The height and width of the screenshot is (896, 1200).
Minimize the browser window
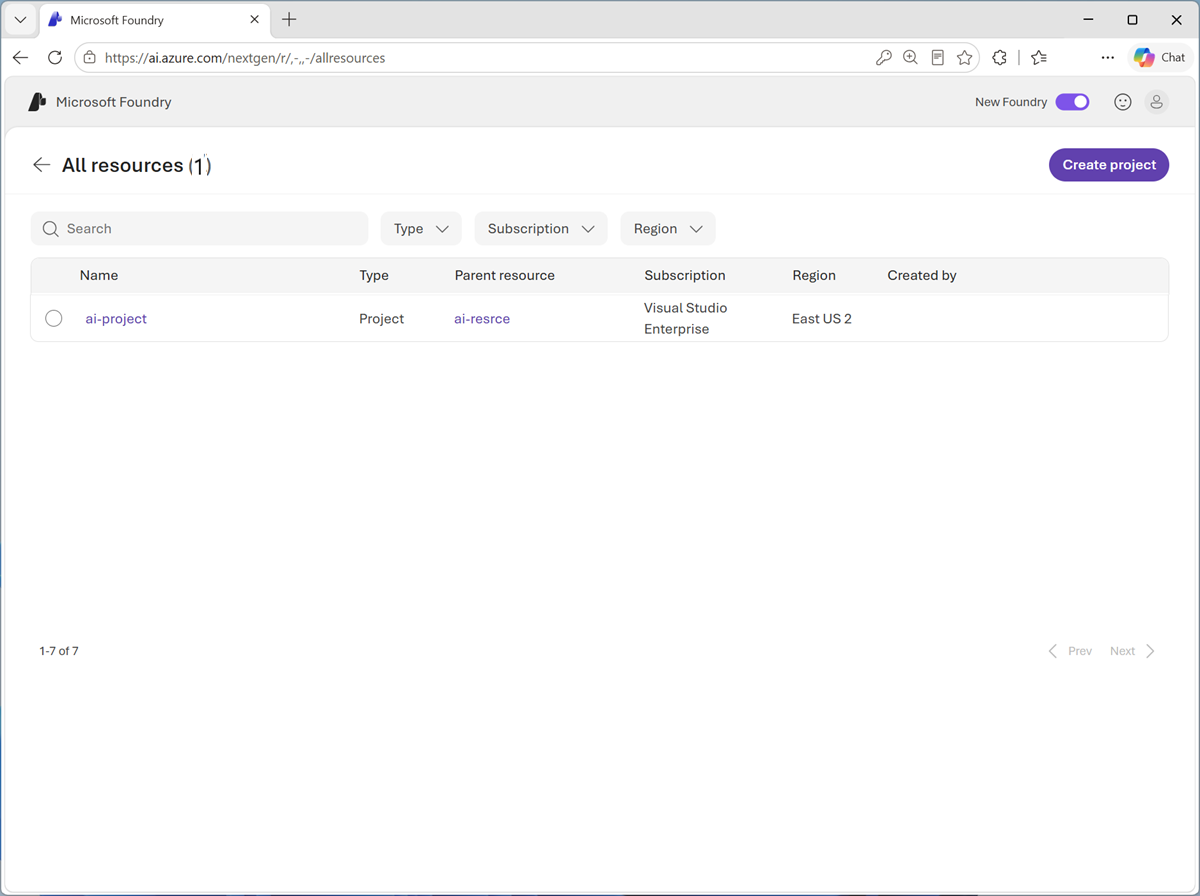[1088, 20]
